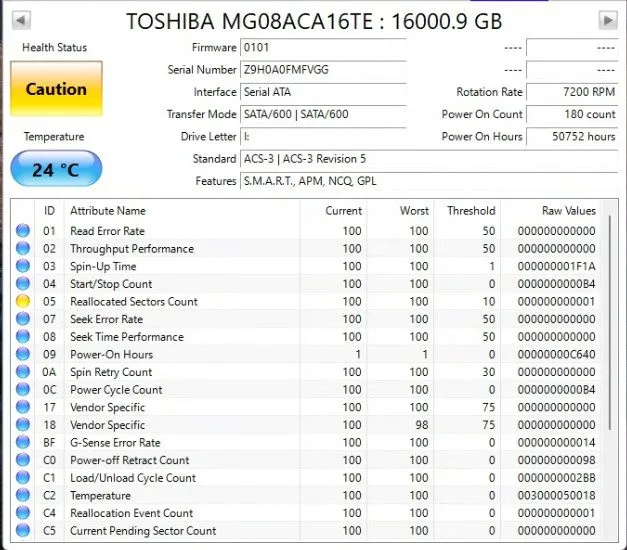
Task: Select the Reallocated Sectors Count attribute name
Action: [134, 301]
